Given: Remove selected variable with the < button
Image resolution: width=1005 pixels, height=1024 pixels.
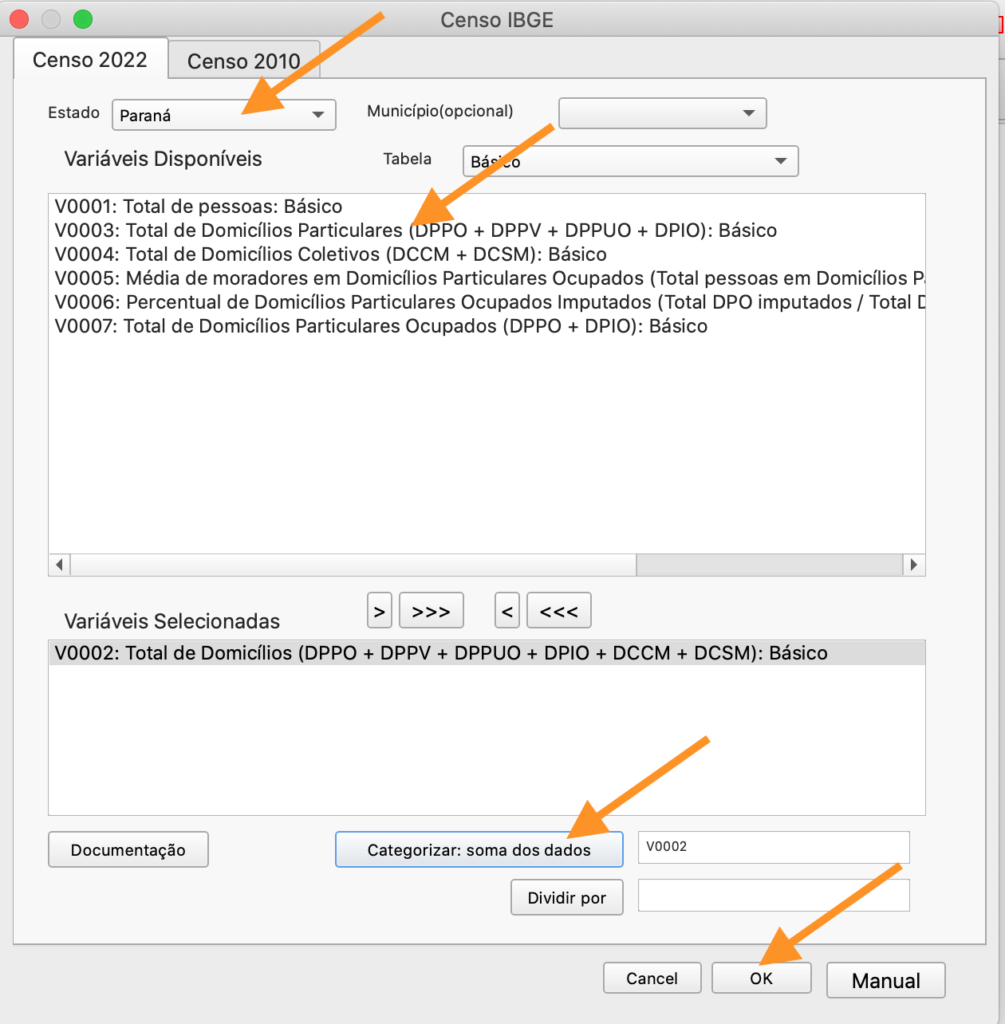Looking at the screenshot, I should (507, 611).
